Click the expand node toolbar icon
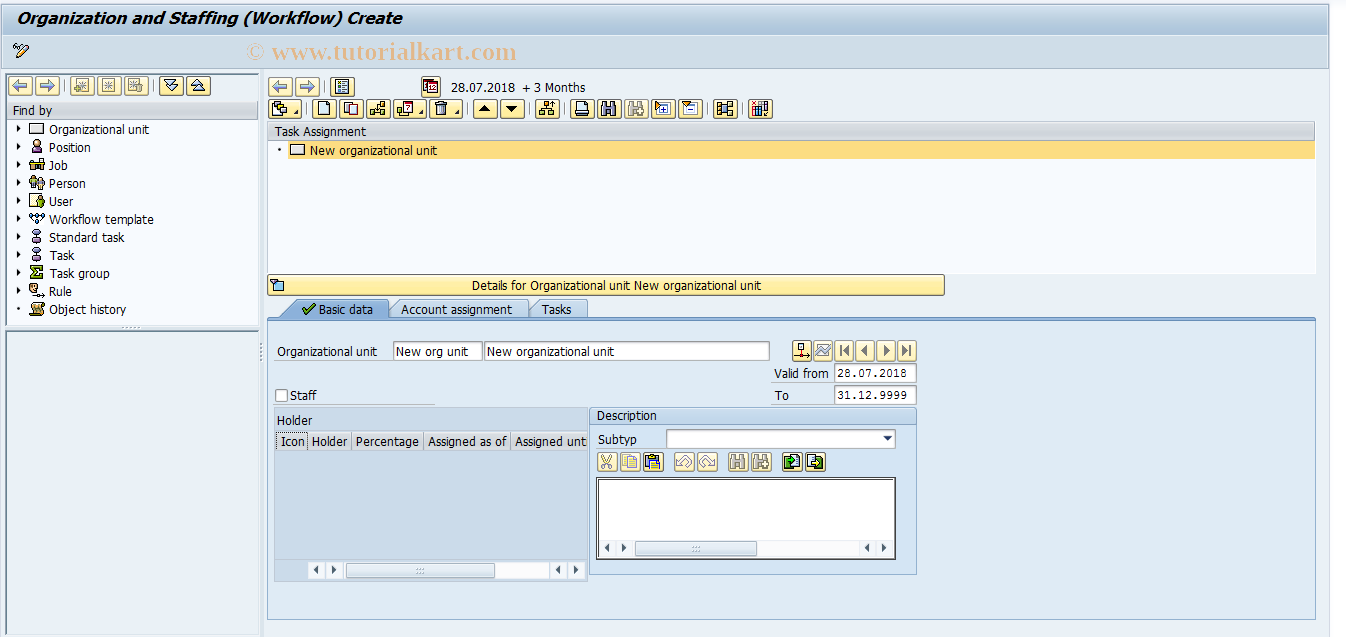The image size is (1346, 637). (664, 109)
